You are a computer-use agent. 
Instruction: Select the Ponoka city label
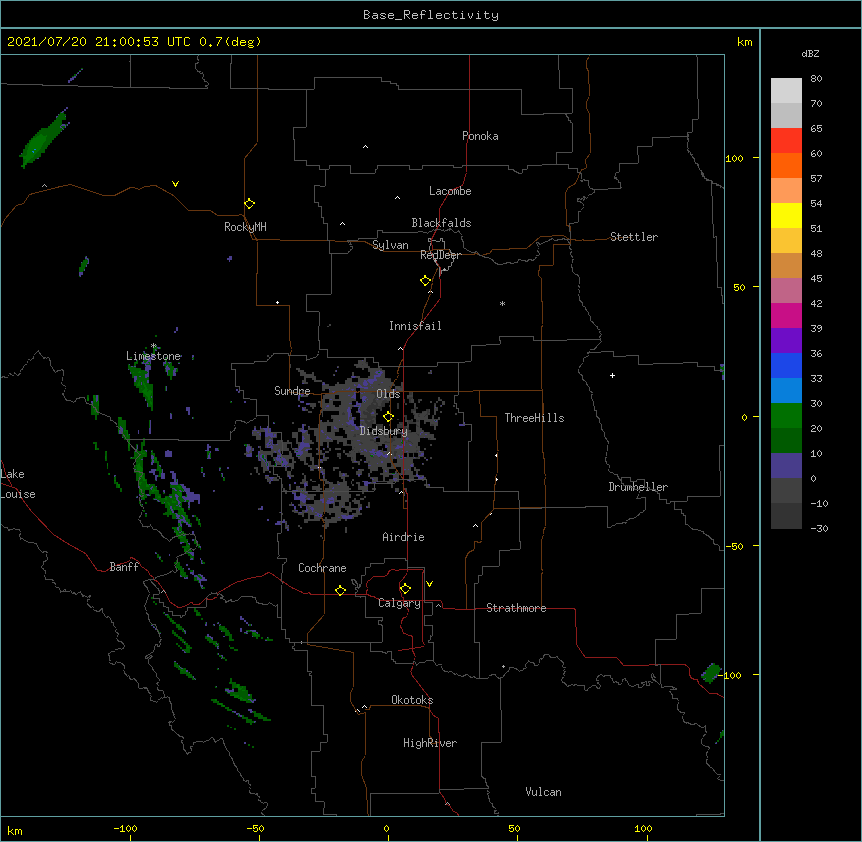[x=480, y=136]
